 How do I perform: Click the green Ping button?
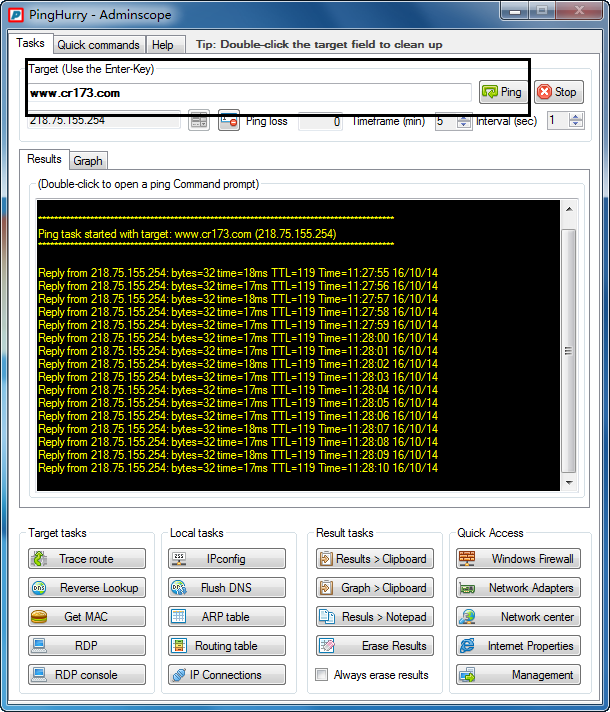[502, 92]
